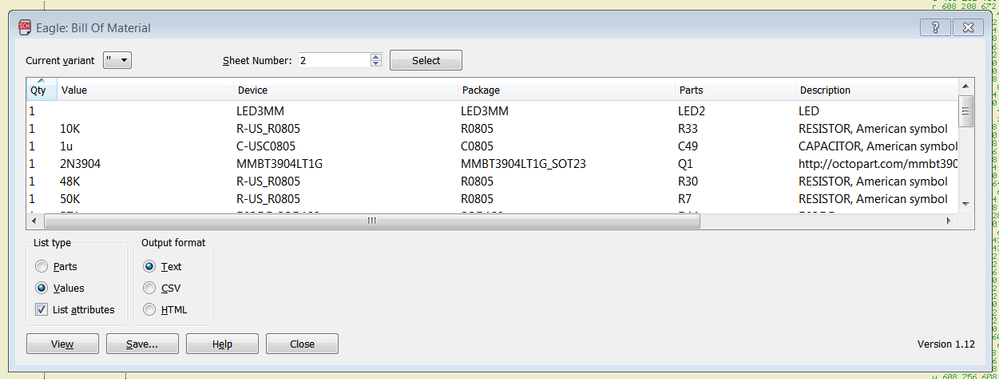The width and height of the screenshot is (999, 379).
Task: Click the title bar help question mark
Action: point(935,27)
